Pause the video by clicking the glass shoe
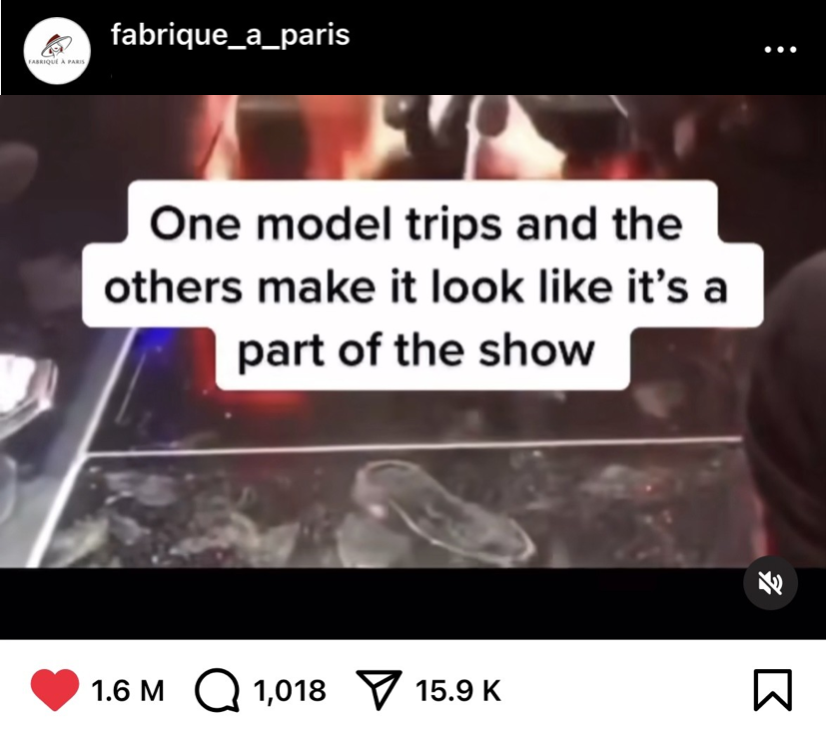Screen dimensions: 826x730 click(x=442, y=508)
